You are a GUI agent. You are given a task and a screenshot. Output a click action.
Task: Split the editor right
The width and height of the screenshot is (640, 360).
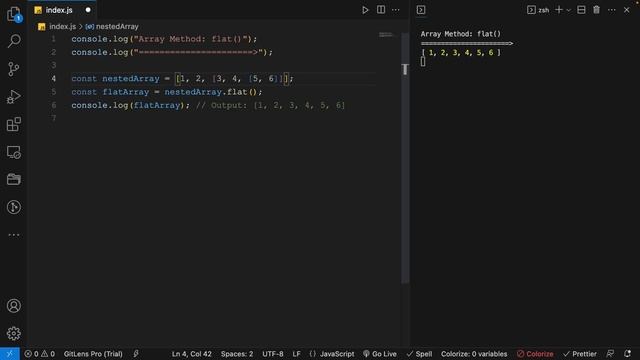pos(381,10)
